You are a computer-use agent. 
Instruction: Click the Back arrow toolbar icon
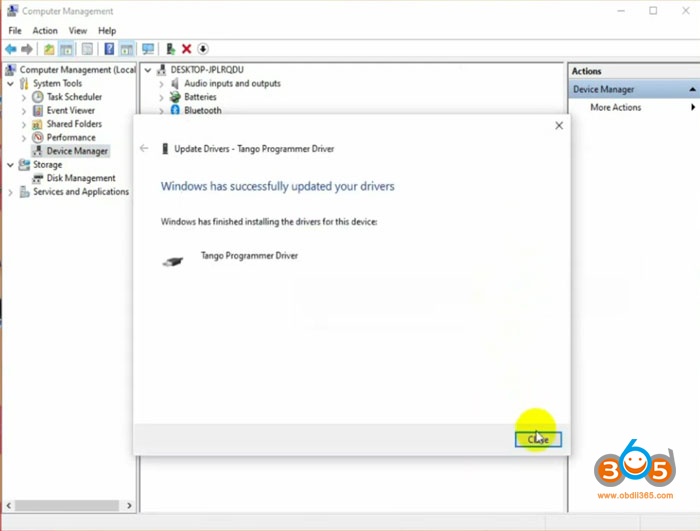click(11, 49)
